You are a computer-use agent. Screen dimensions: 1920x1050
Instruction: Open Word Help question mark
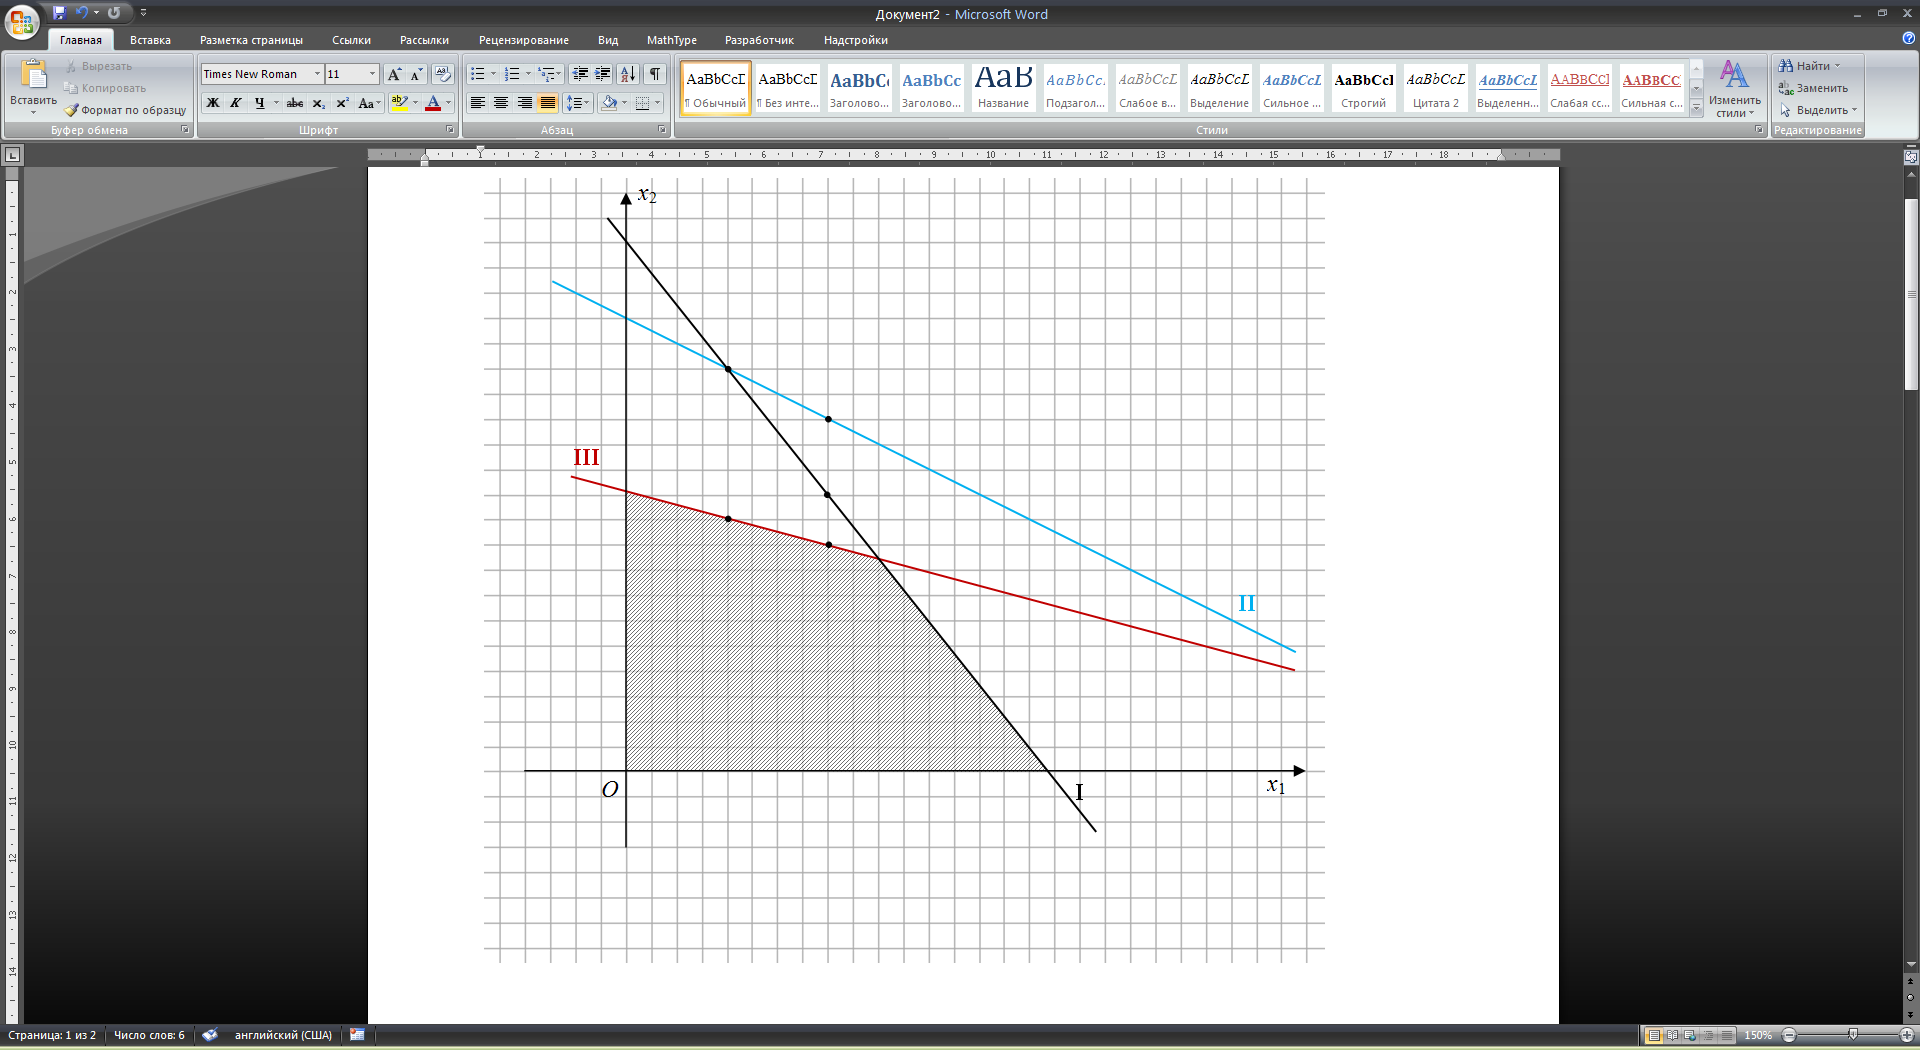(1909, 39)
